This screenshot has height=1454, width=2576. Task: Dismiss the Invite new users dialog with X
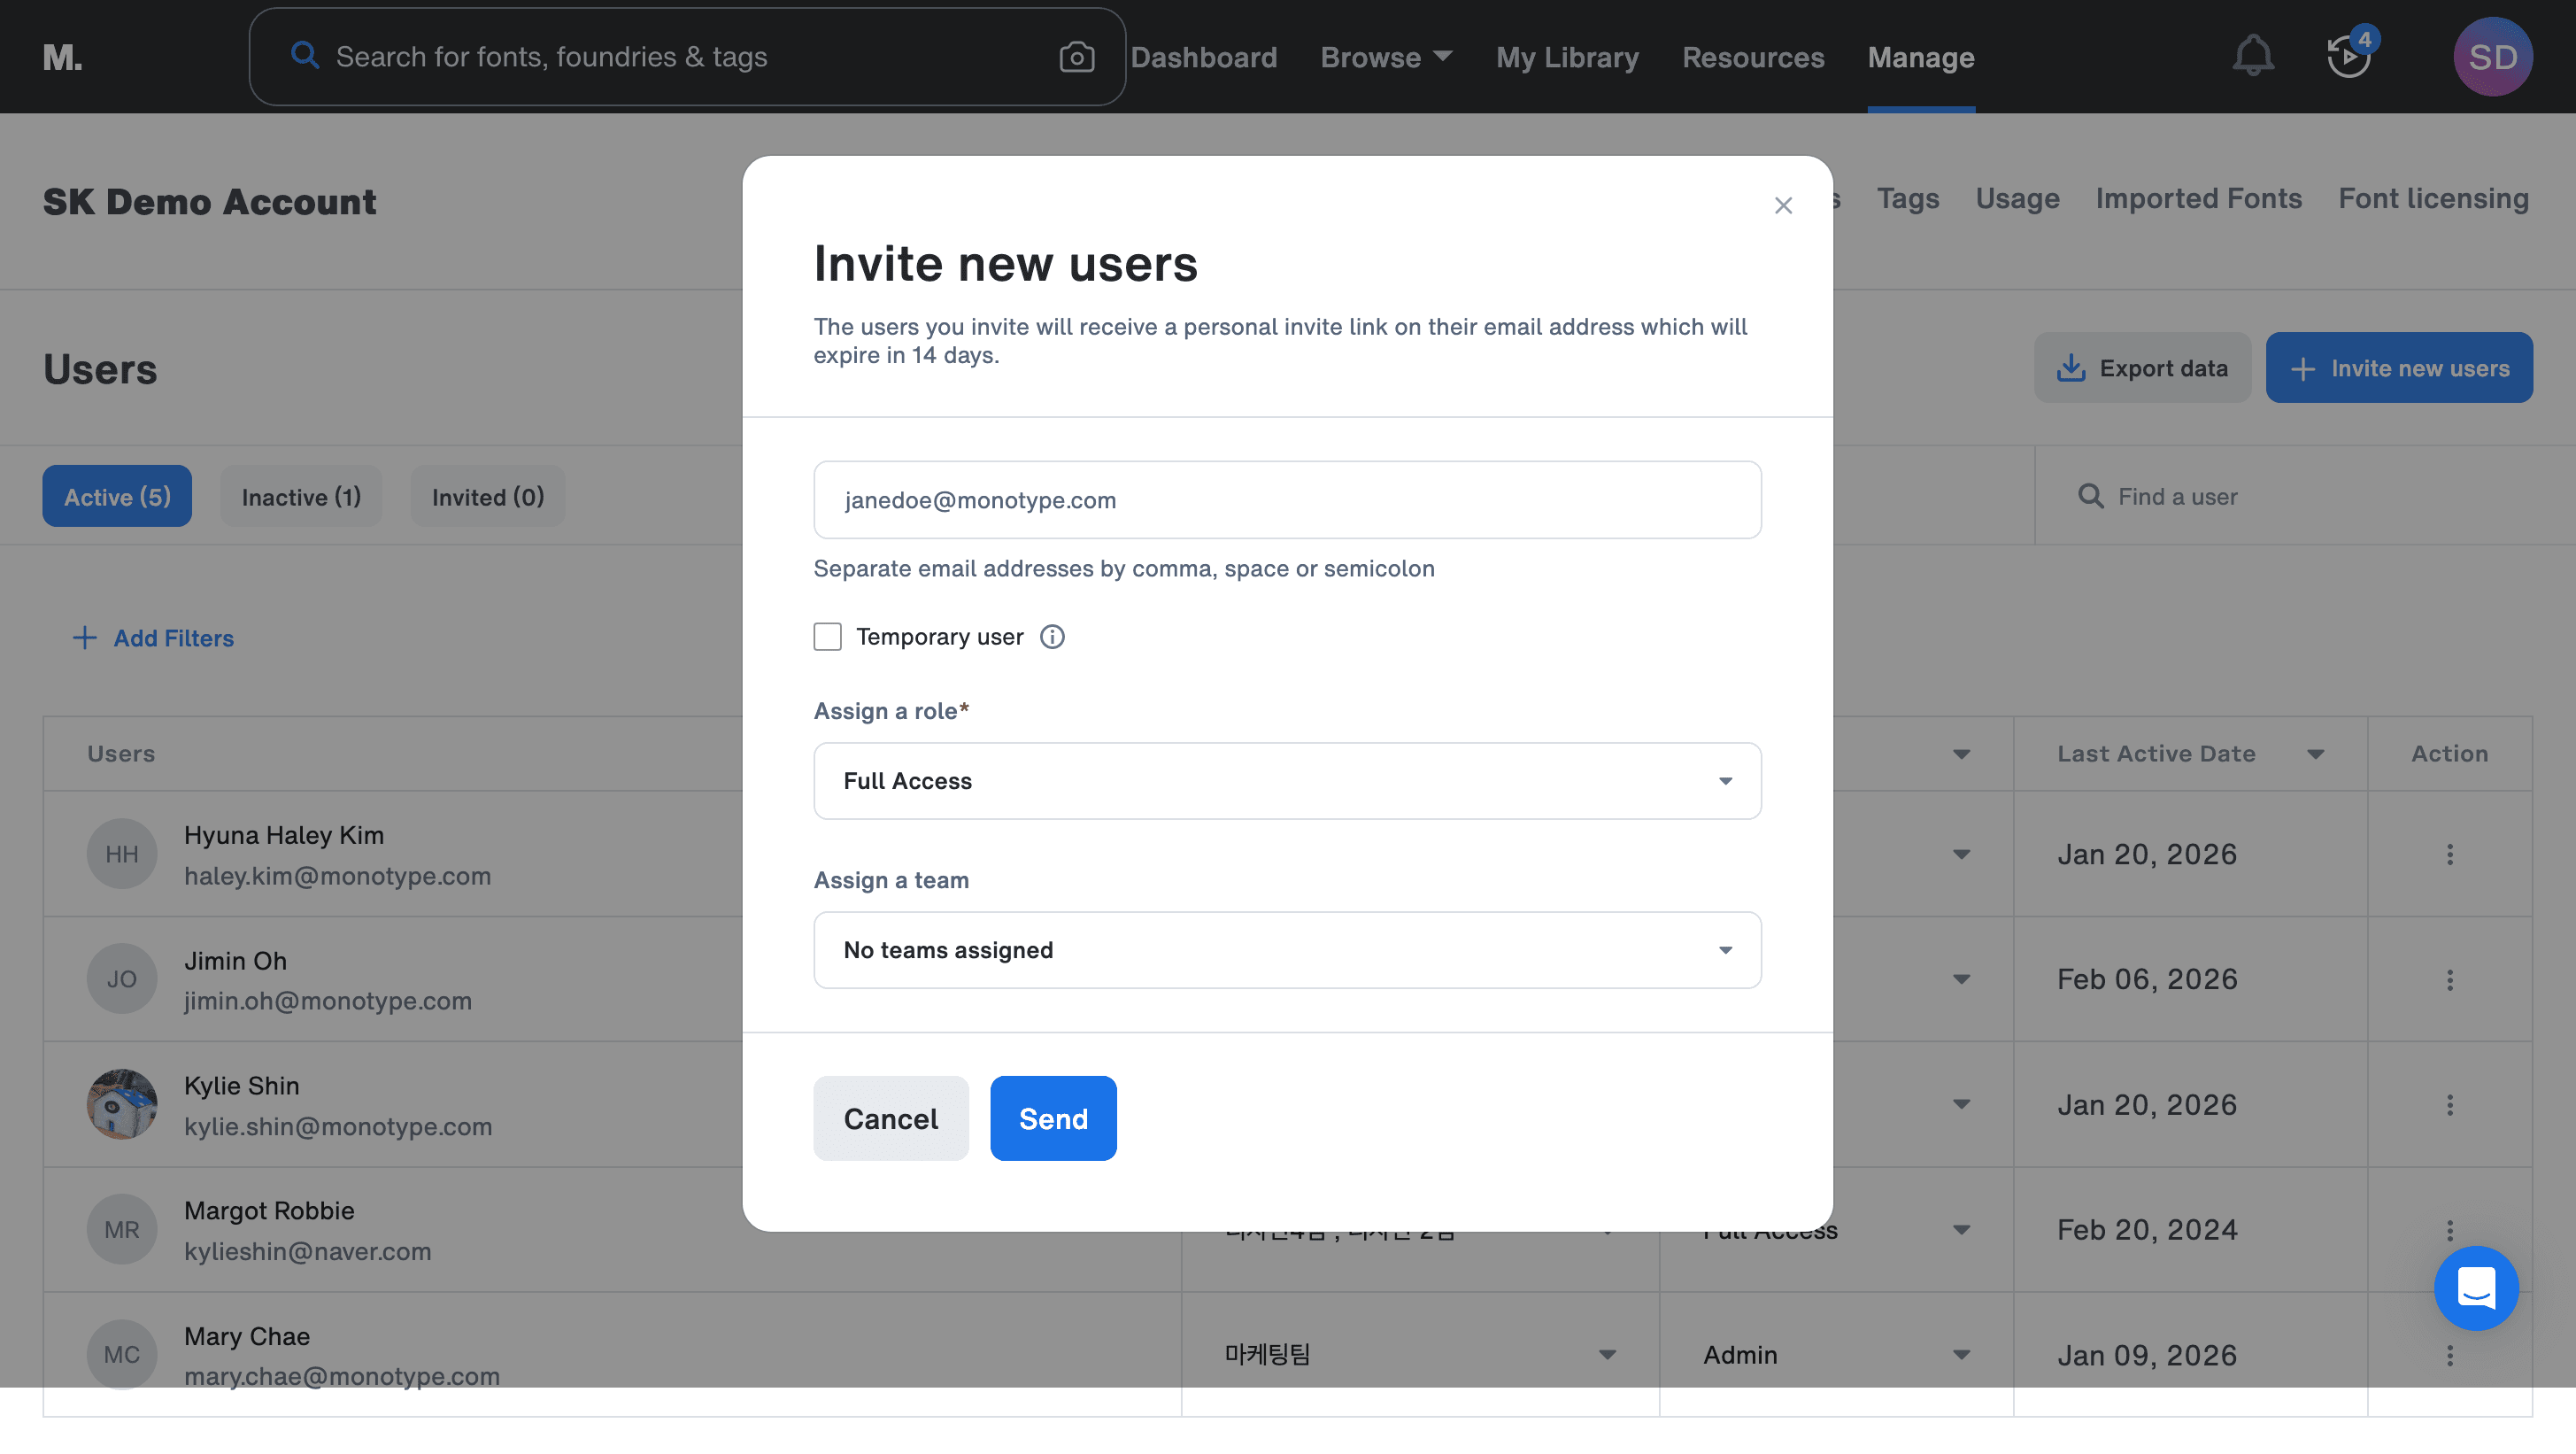point(1783,205)
